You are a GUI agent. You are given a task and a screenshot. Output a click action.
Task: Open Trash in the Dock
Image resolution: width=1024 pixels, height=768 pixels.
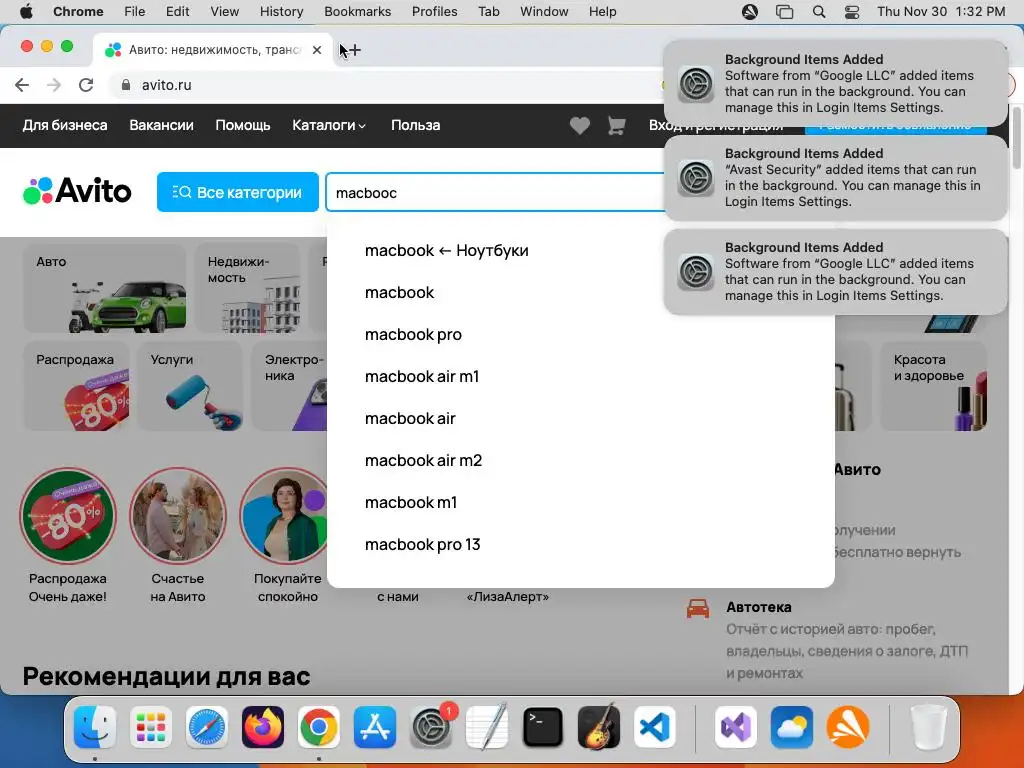[x=929, y=727]
